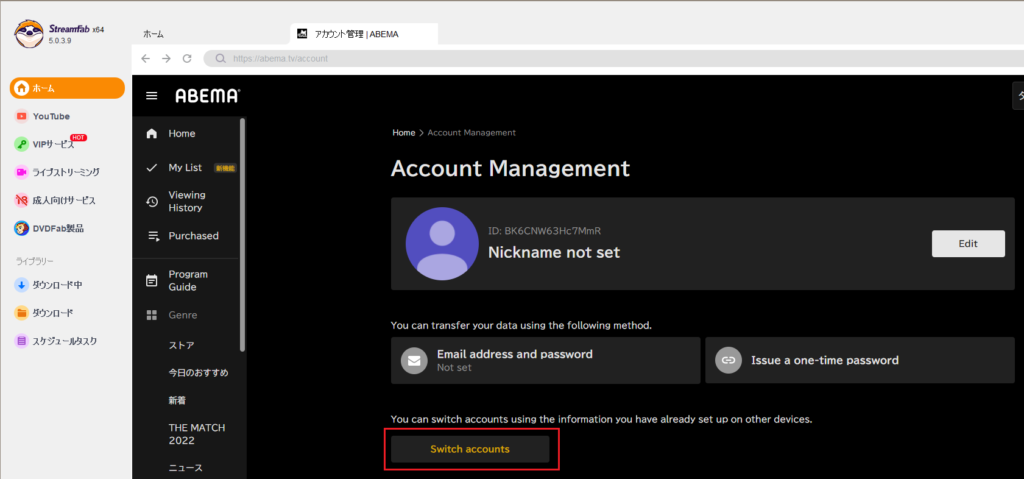Viewport: 1024px width, 479px height.
Task: Click Issue a one-time password
Action: tap(860, 360)
